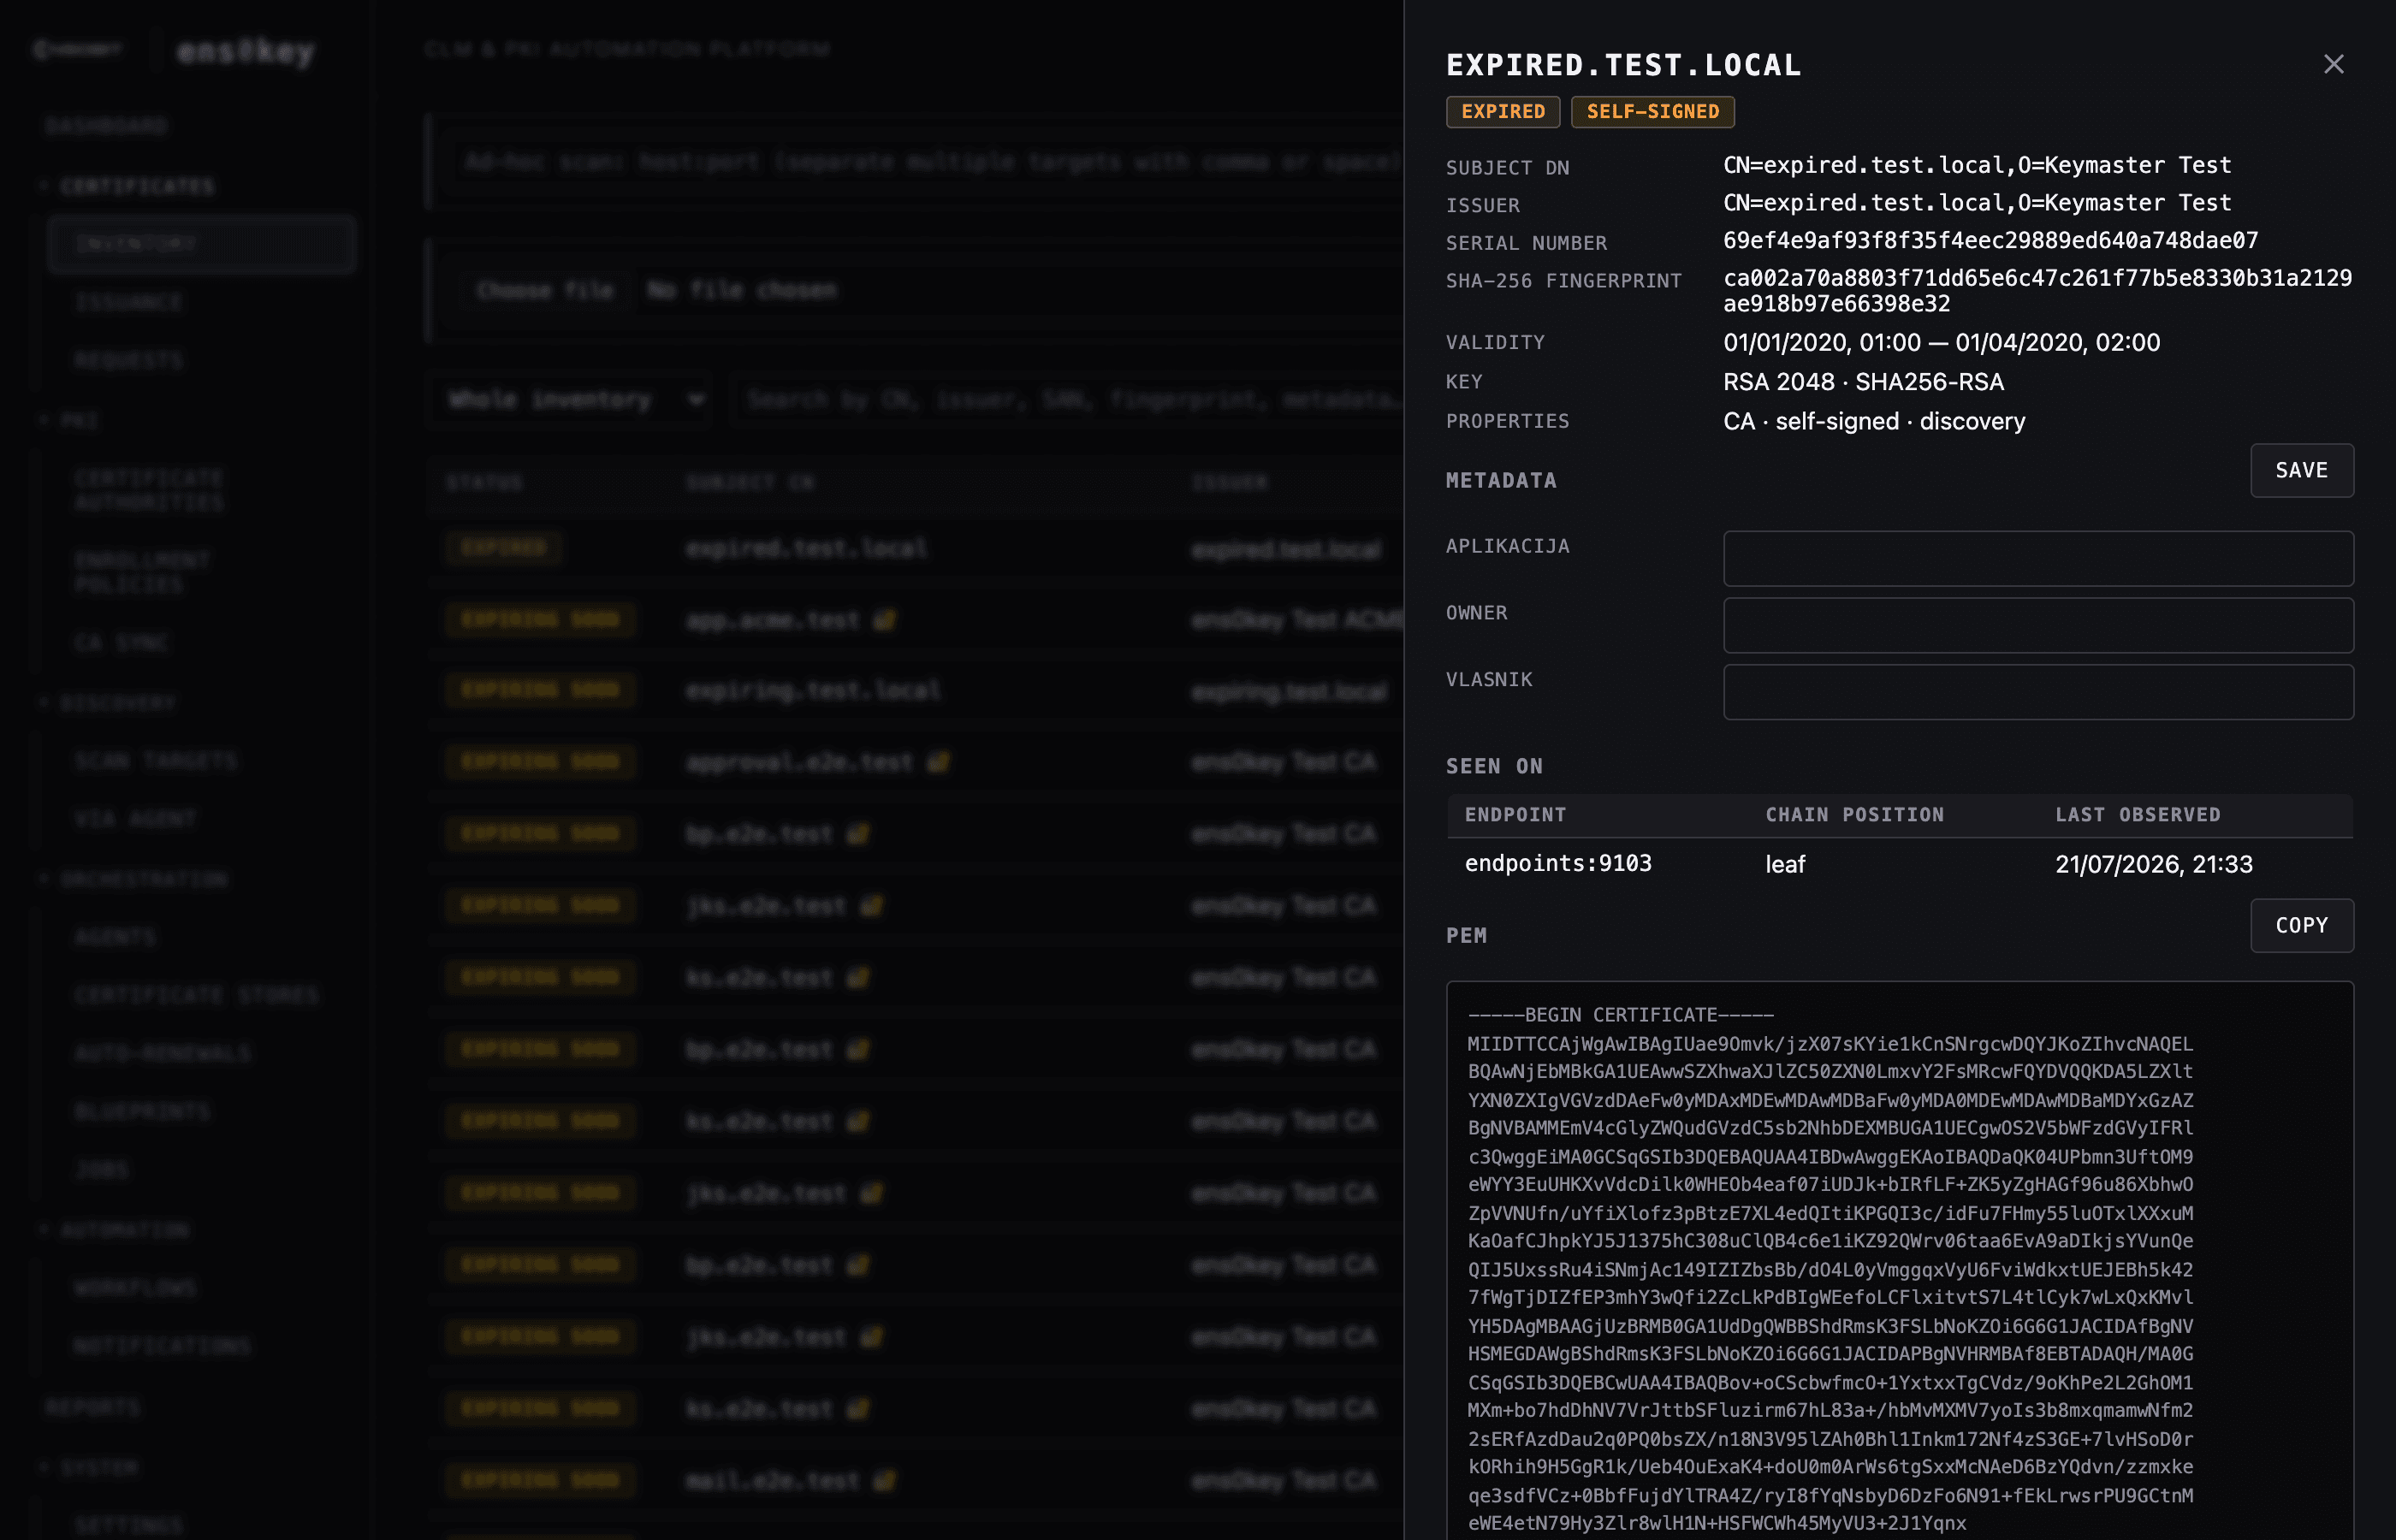
Task: Focus the OWNER metadata field
Action: click(x=2038, y=625)
